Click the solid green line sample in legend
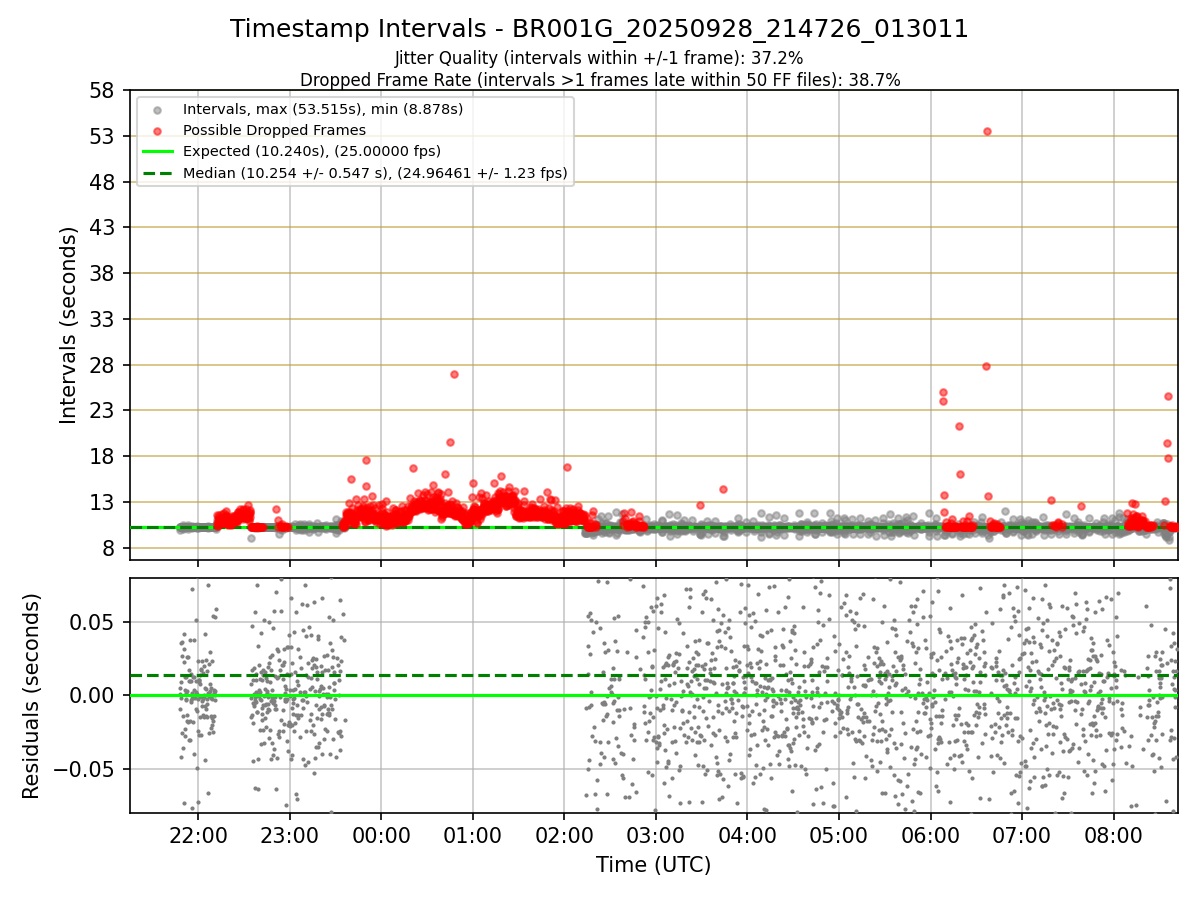This screenshot has width=1200, height=900. click(x=158, y=152)
